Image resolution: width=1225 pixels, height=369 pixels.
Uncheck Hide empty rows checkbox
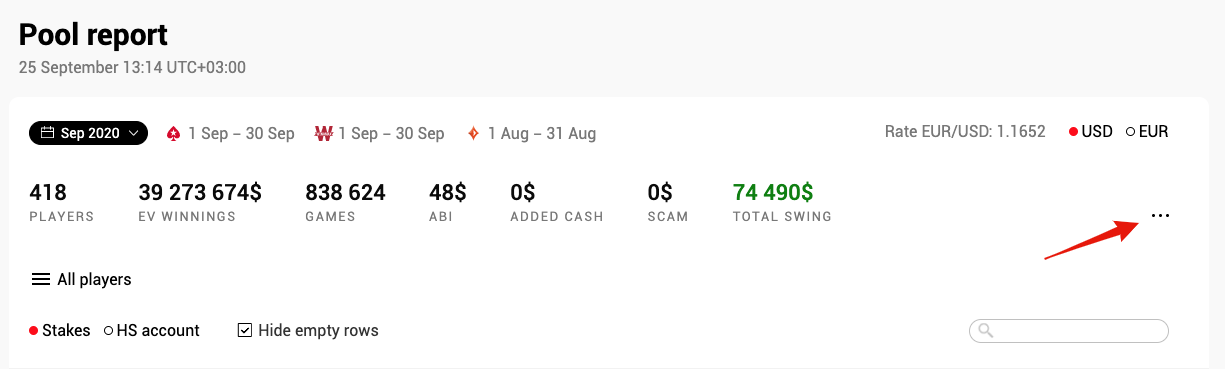point(244,330)
